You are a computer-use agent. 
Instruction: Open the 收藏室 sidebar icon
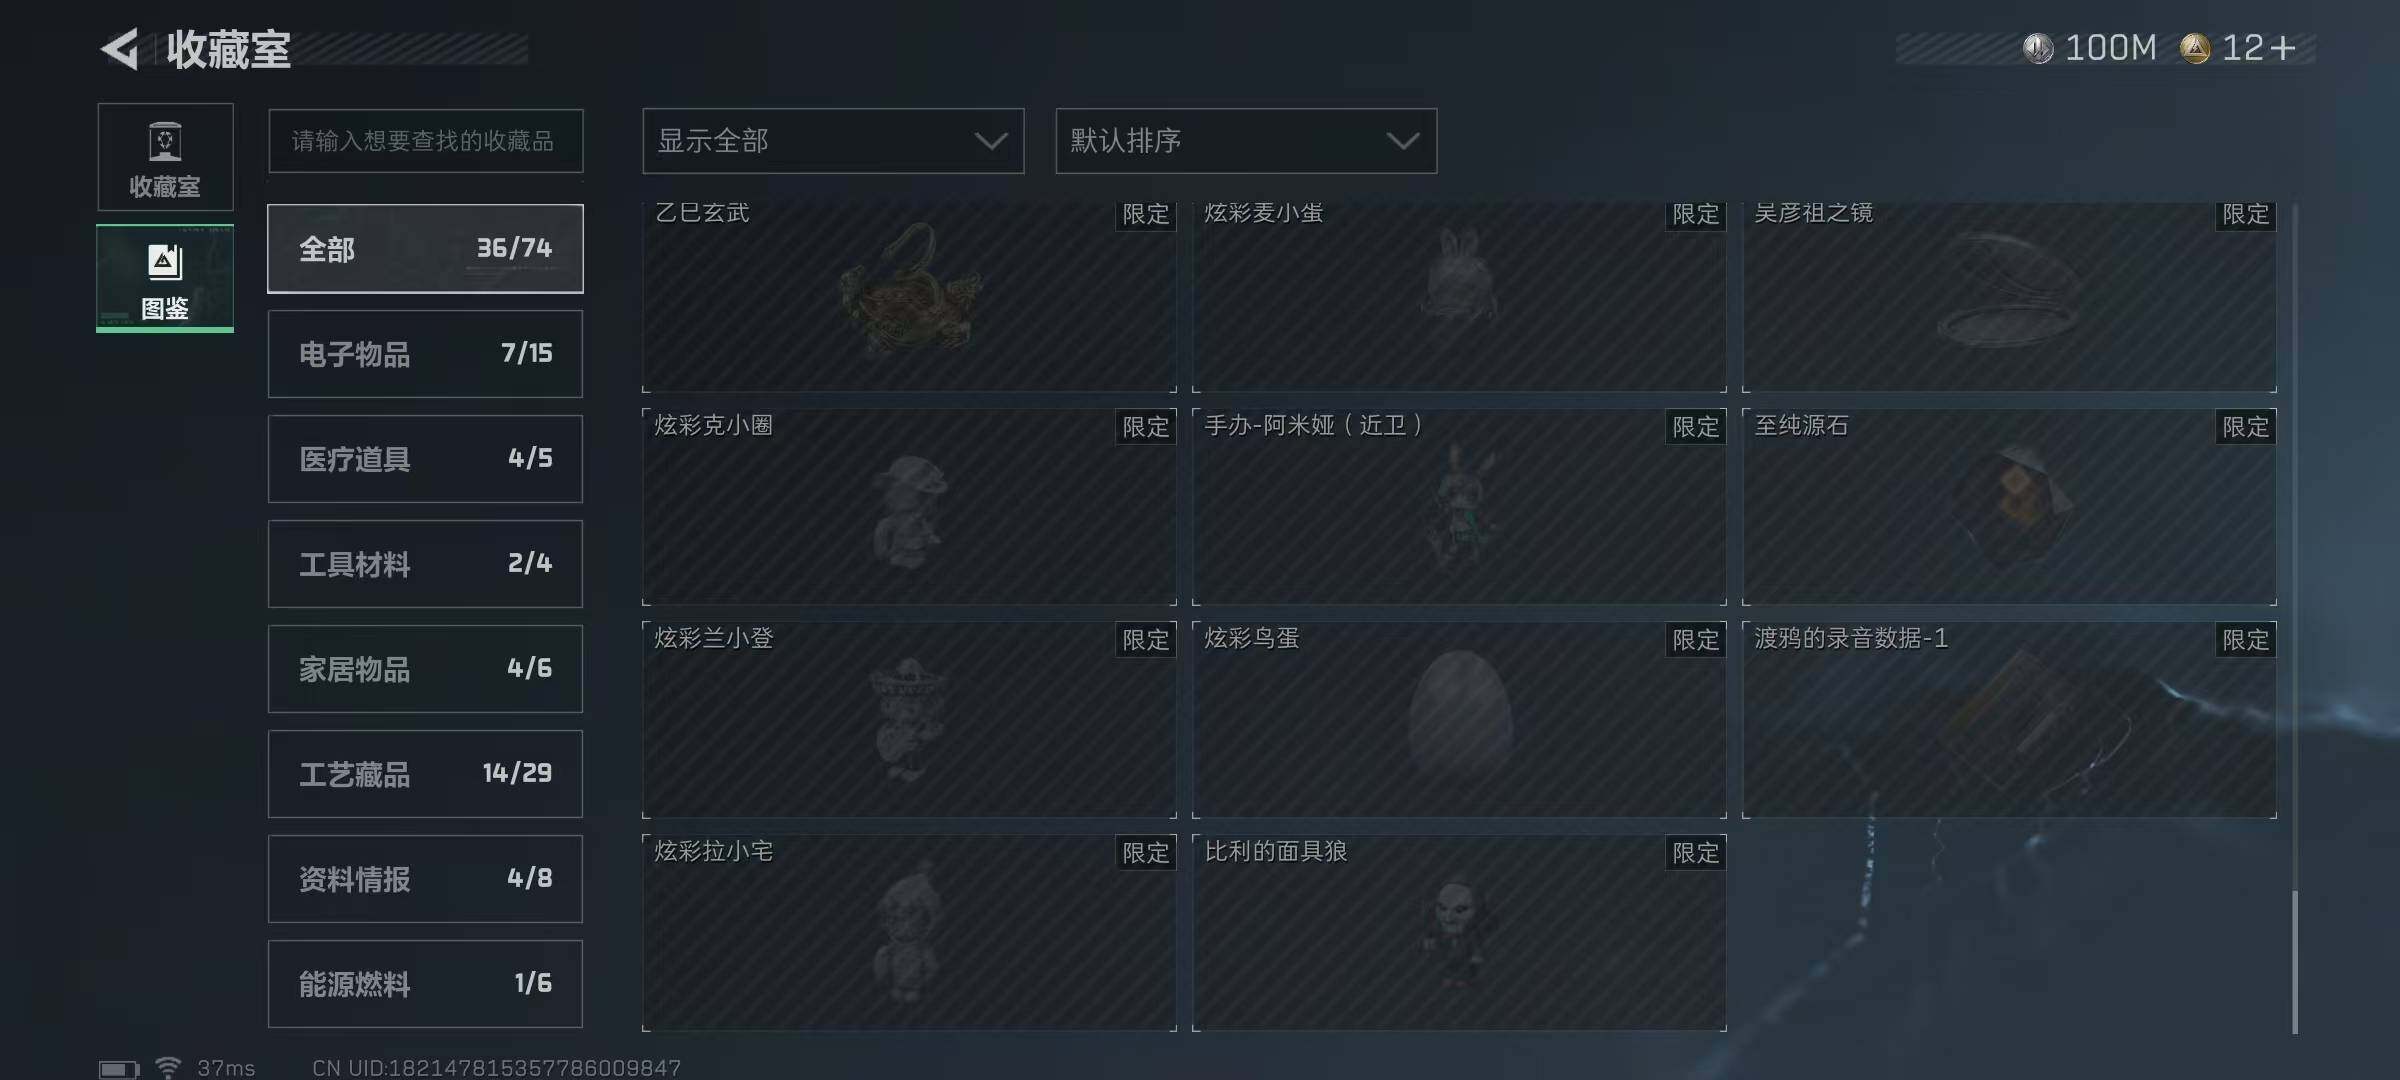pos(165,157)
